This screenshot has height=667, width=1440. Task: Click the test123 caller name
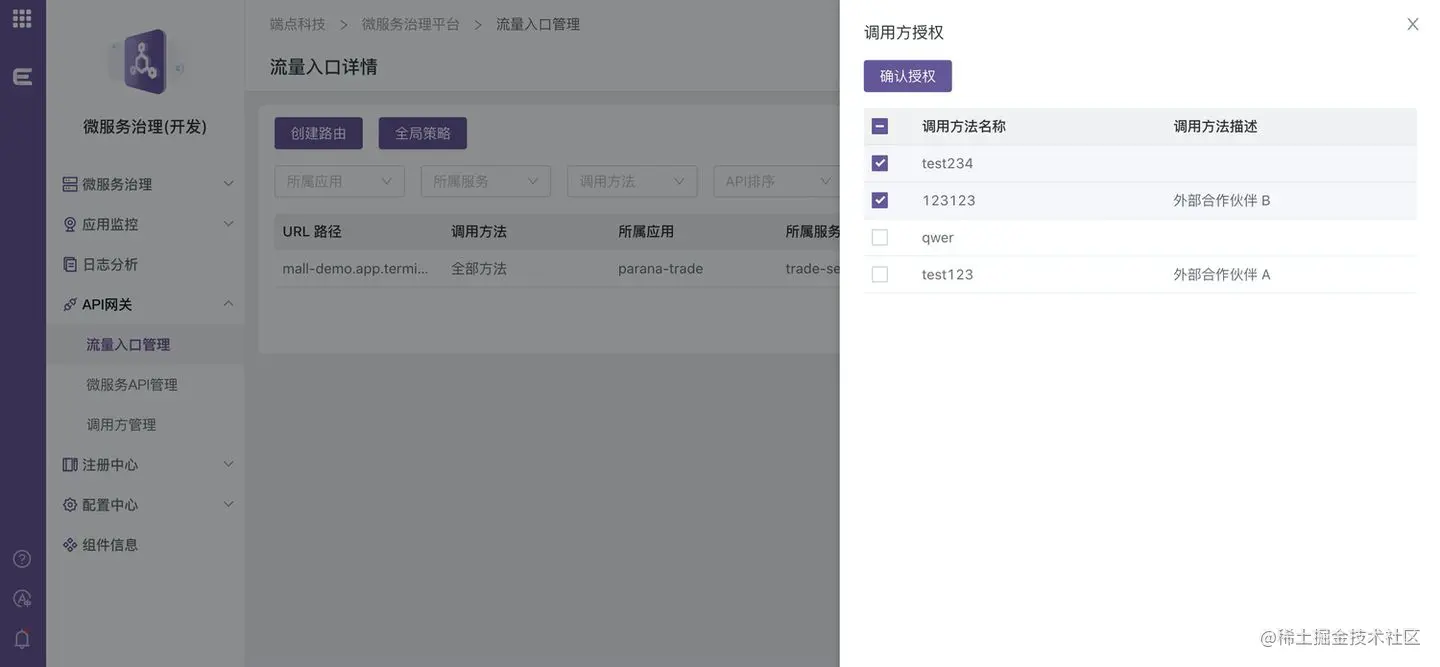pyautogui.click(x=948, y=274)
